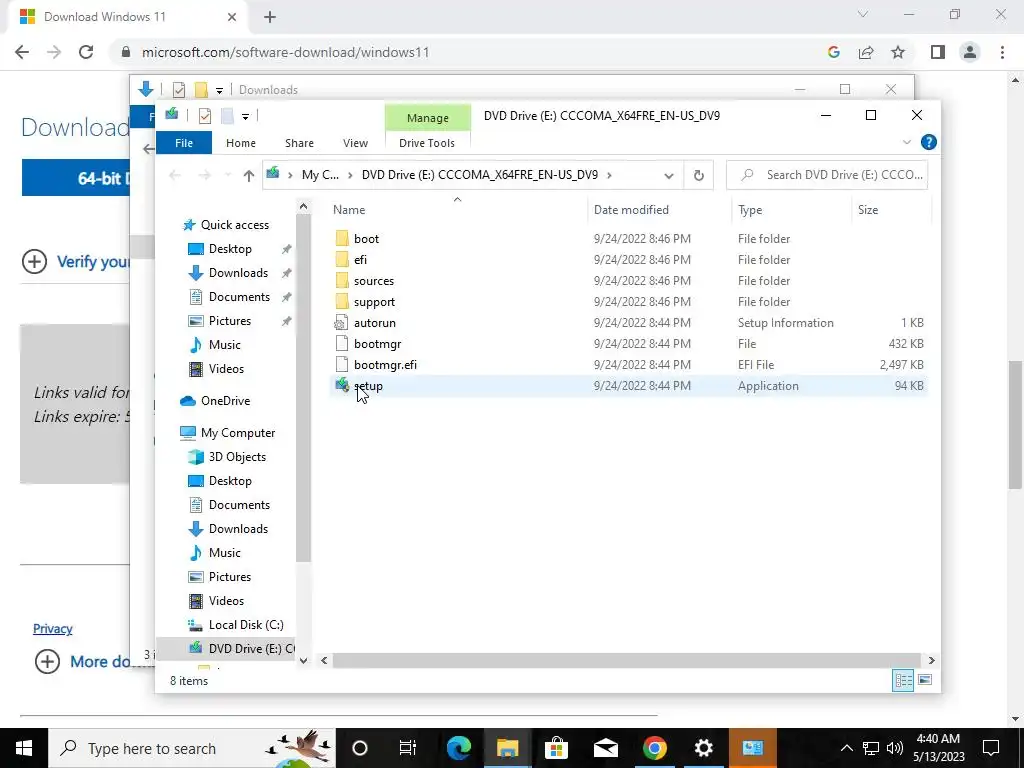The image size is (1024, 768).
Task: Switch to the Share ribbon tab
Action: click(x=299, y=143)
